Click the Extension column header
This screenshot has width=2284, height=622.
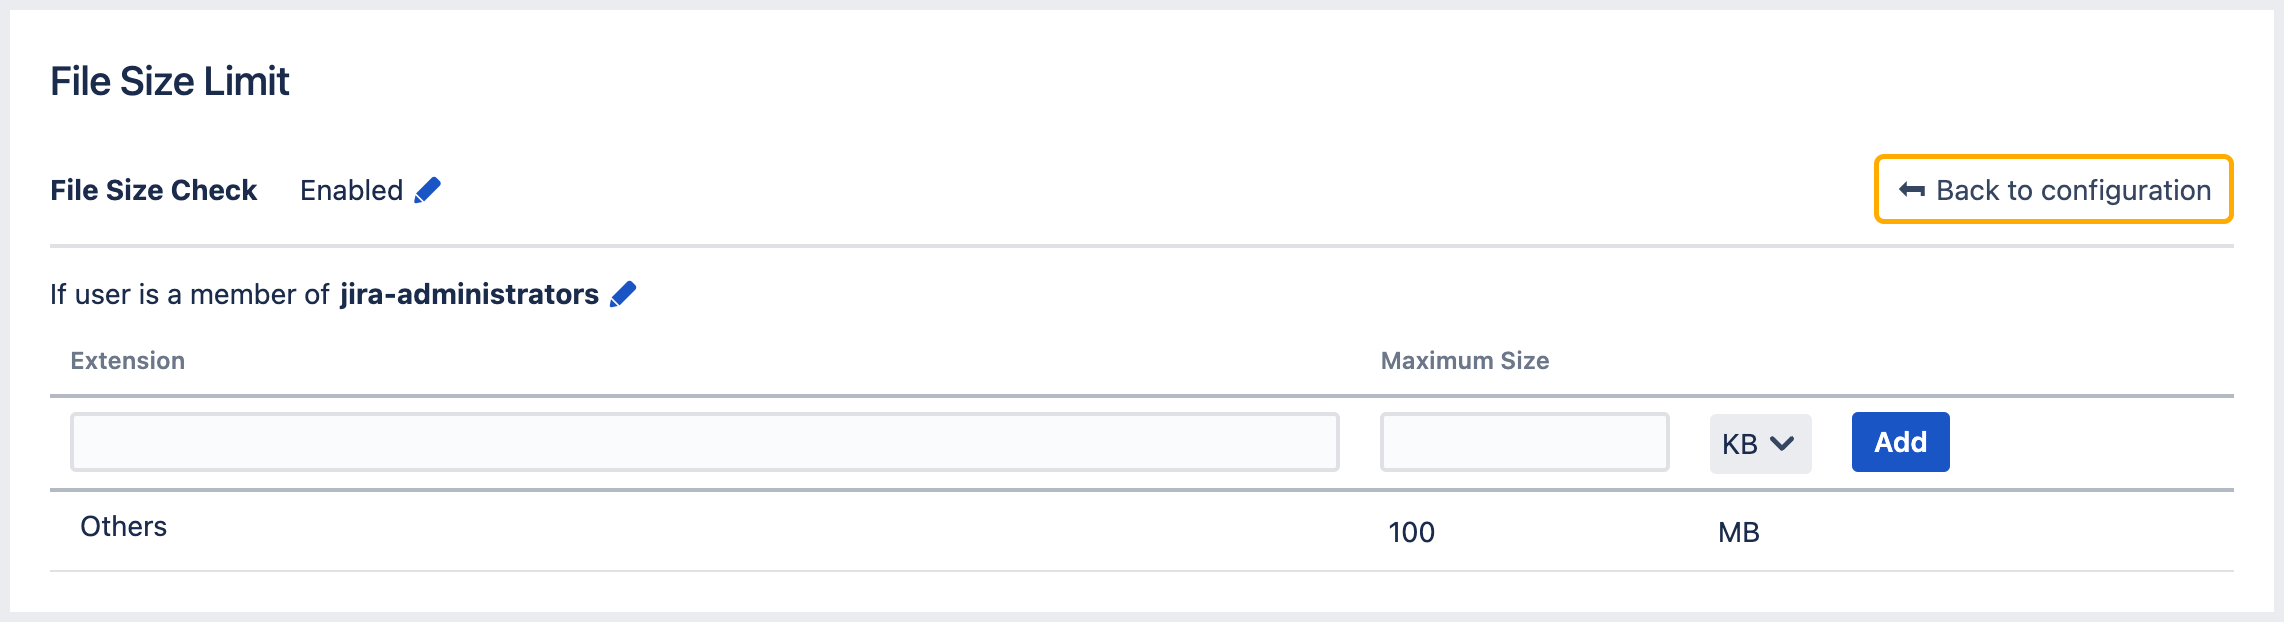pyautogui.click(x=126, y=360)
